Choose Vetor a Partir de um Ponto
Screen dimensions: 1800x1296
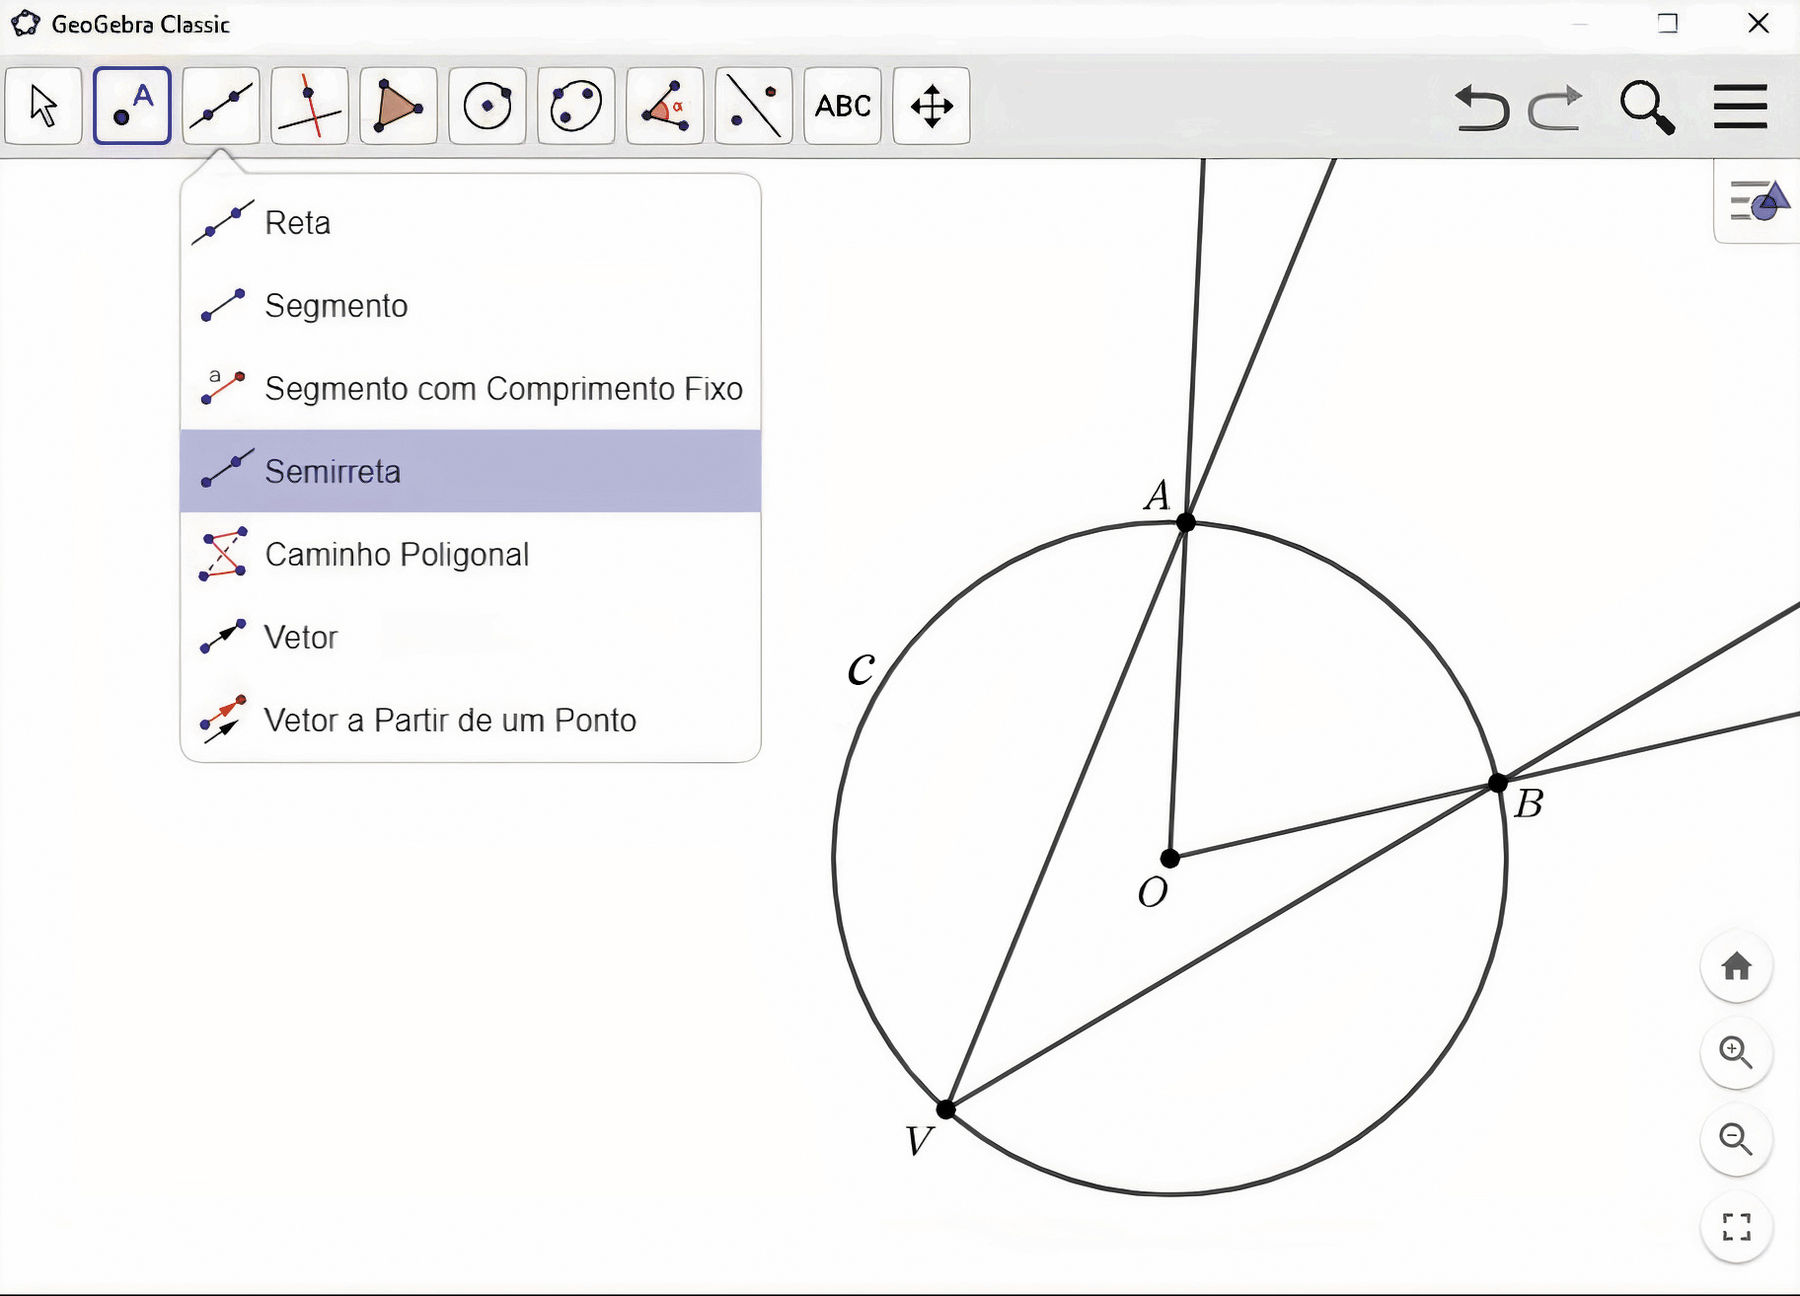[470, 720]
